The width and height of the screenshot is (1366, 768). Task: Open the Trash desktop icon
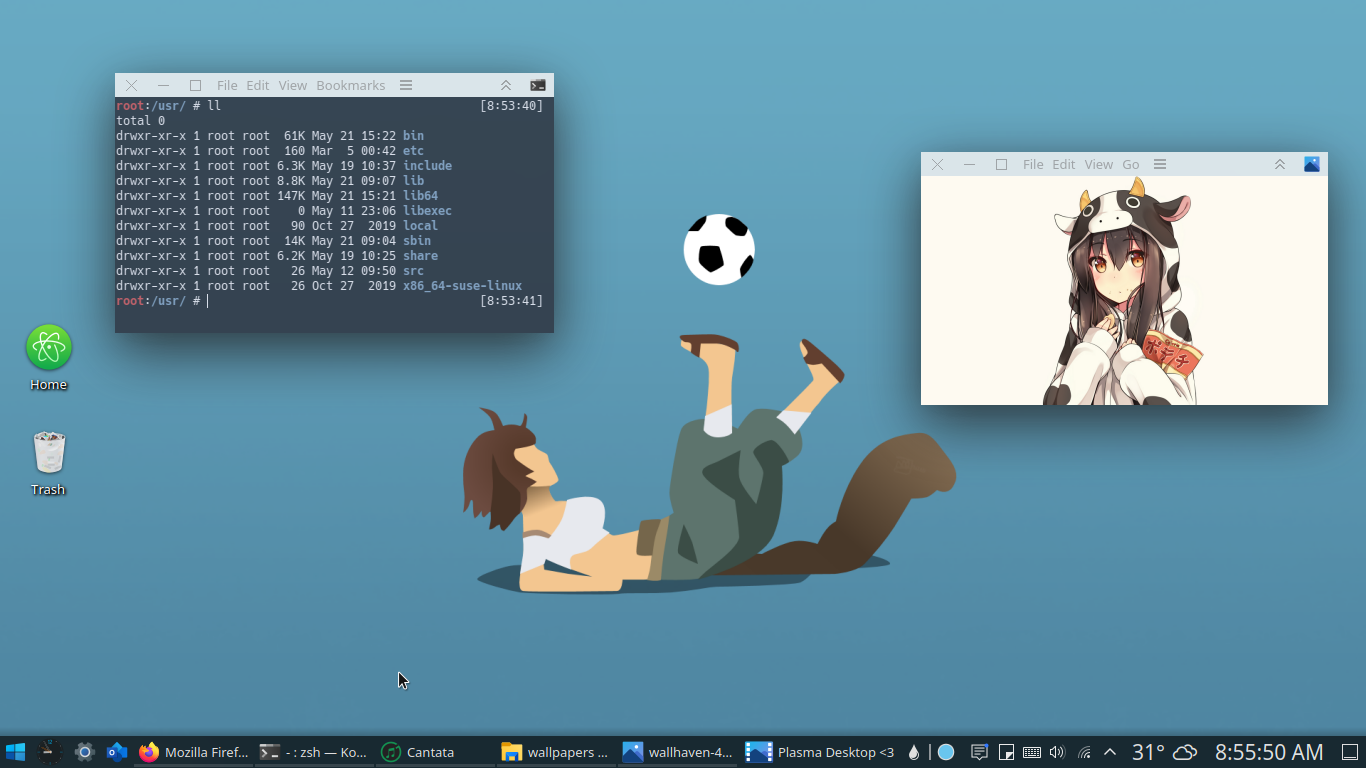tap(48, 463)
